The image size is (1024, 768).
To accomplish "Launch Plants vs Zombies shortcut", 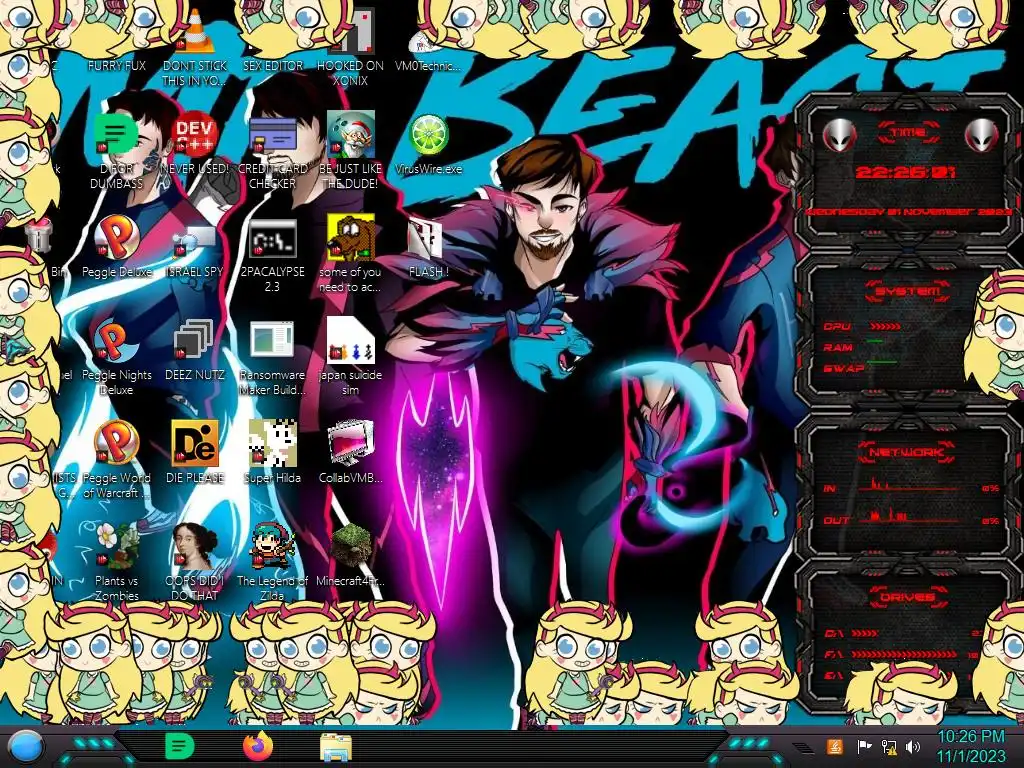I will (x=116, y=546).
